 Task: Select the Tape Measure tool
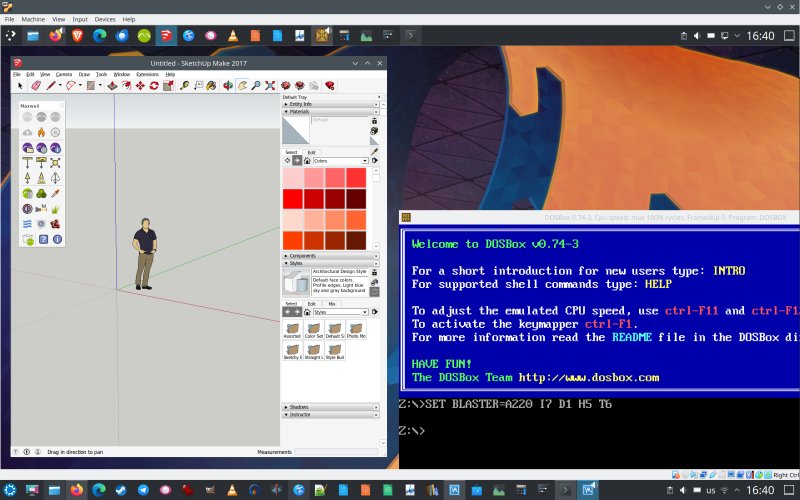tap(184, 86)
